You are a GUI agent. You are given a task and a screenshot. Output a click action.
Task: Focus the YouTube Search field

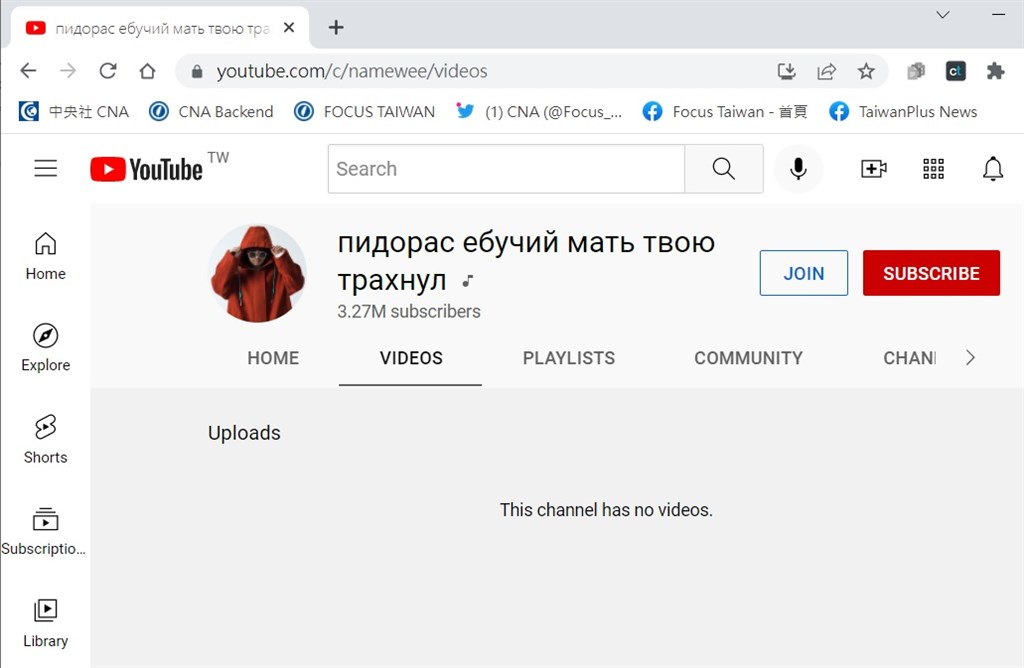pyautogui.click(x=506, y=168)
